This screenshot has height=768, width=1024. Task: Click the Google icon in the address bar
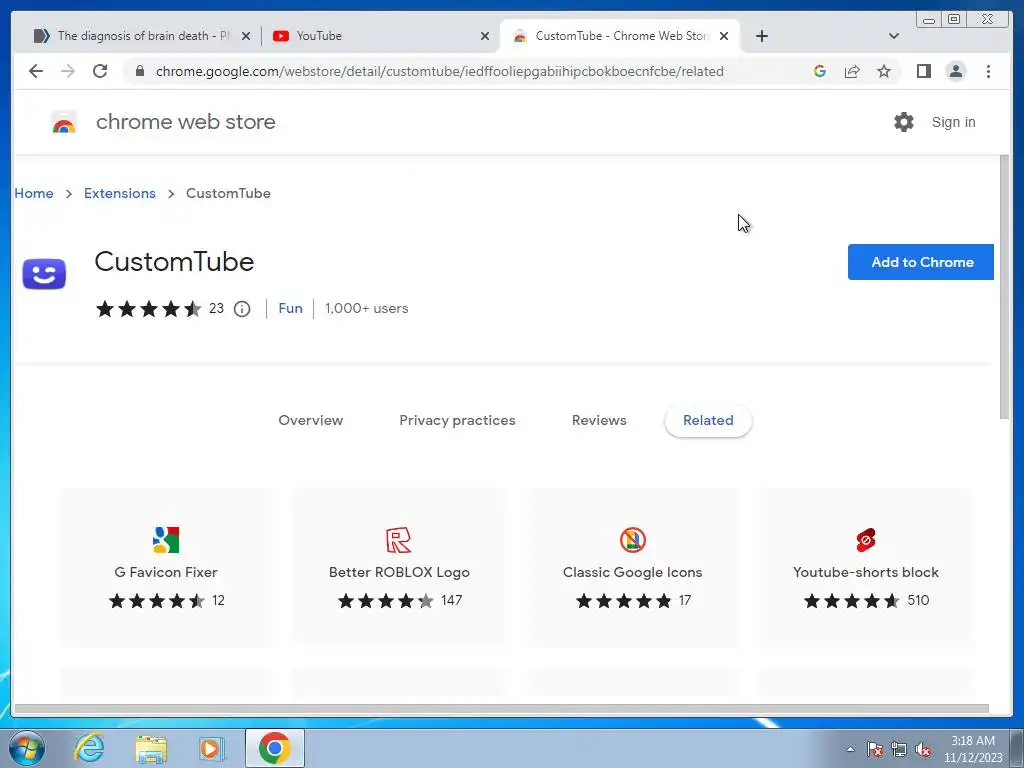[x=820, y=71]
